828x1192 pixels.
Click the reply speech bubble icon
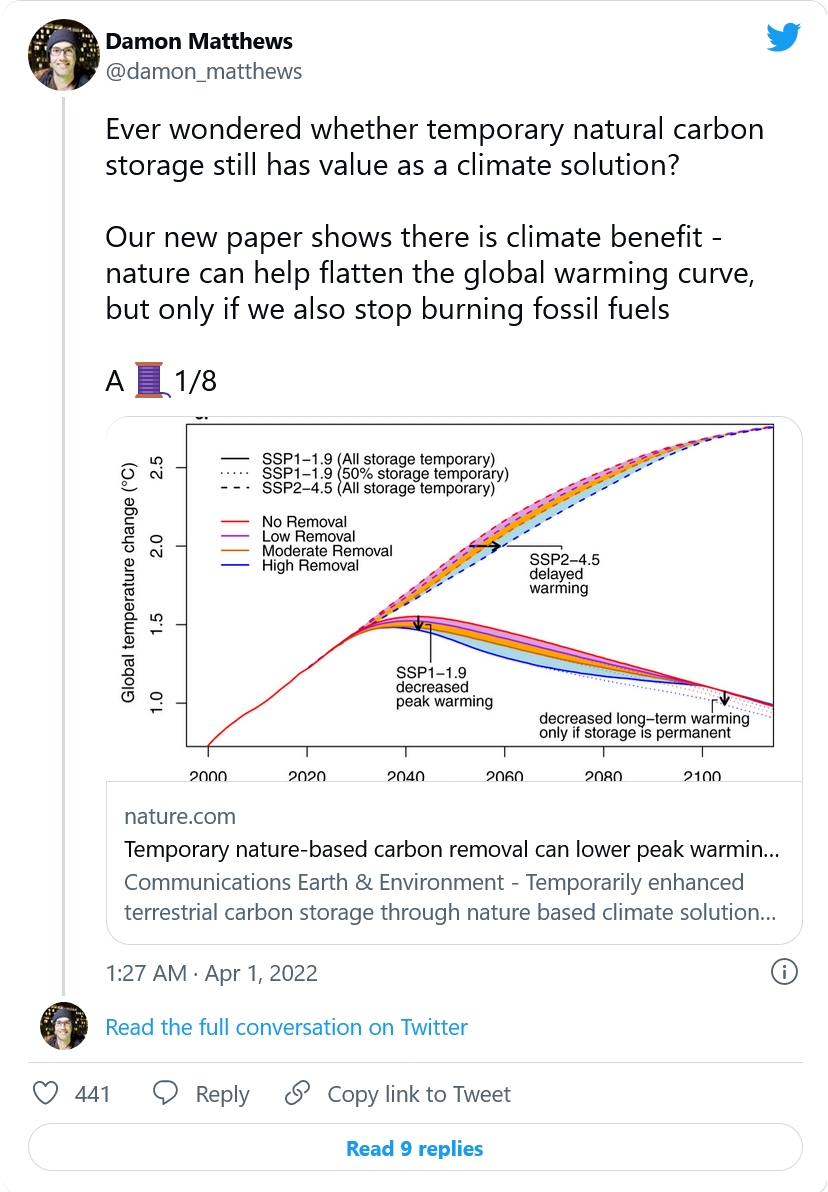click(165, 1093)
